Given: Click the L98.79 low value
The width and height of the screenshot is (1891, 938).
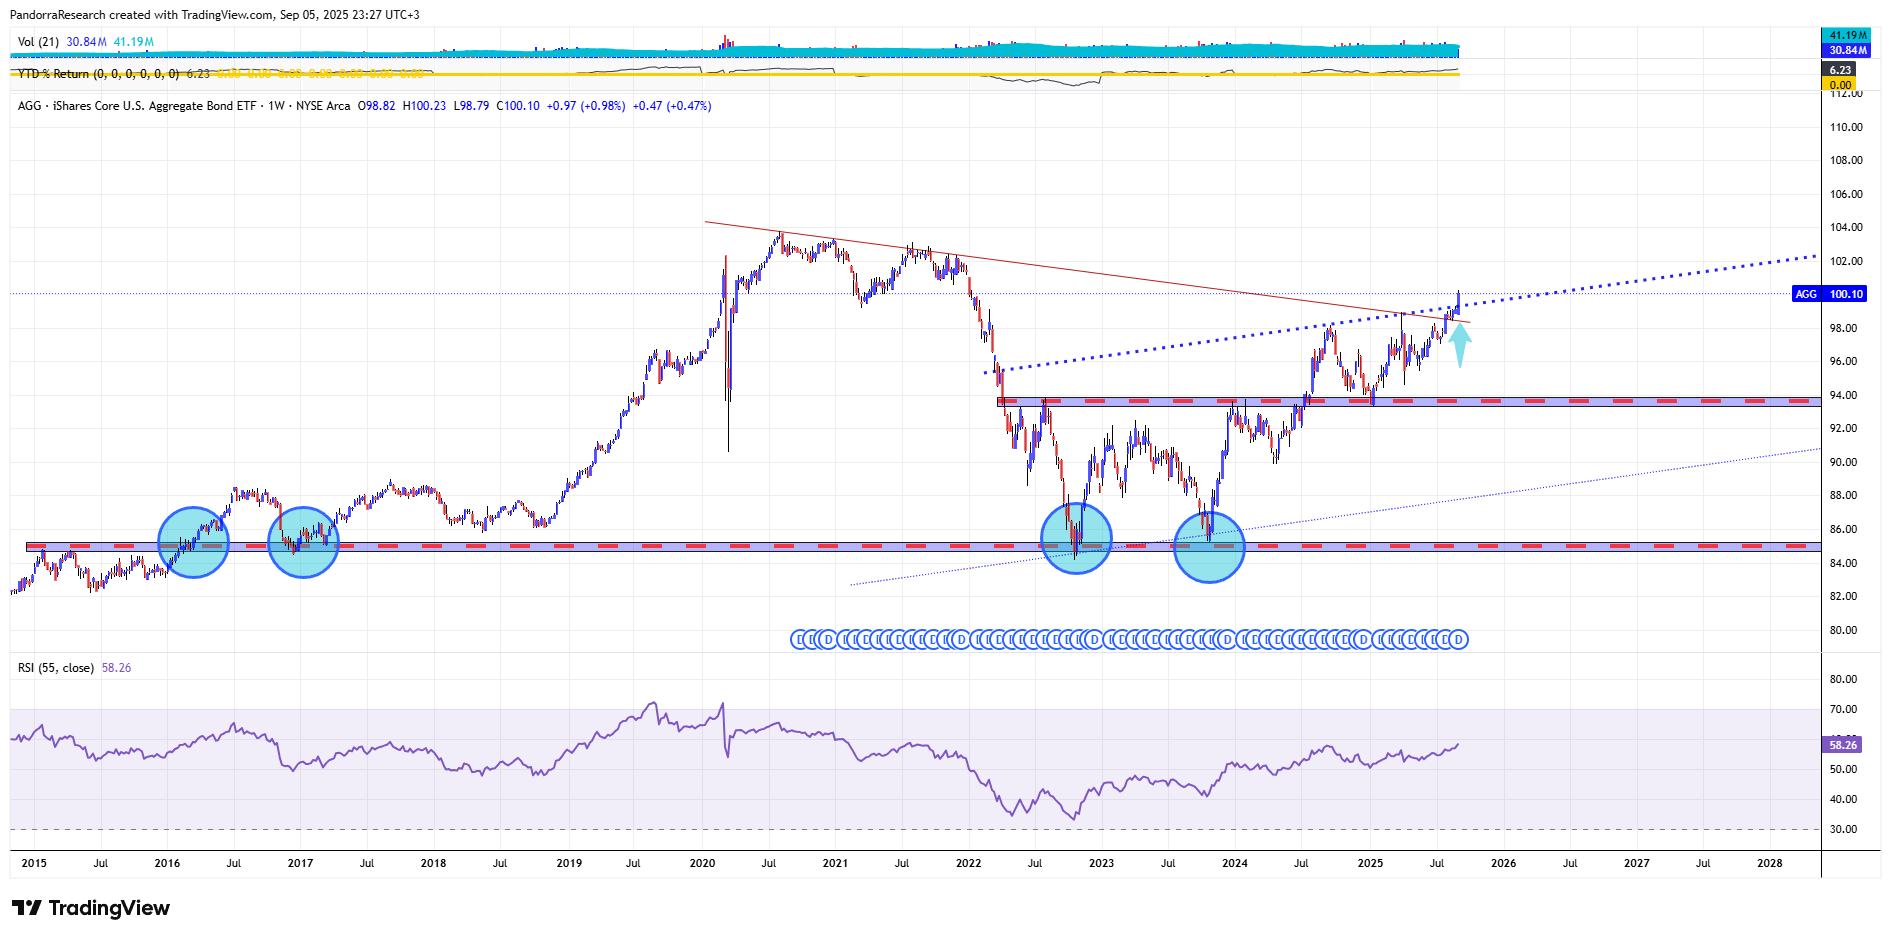Looking at the screenshot, I should point(471,106).
